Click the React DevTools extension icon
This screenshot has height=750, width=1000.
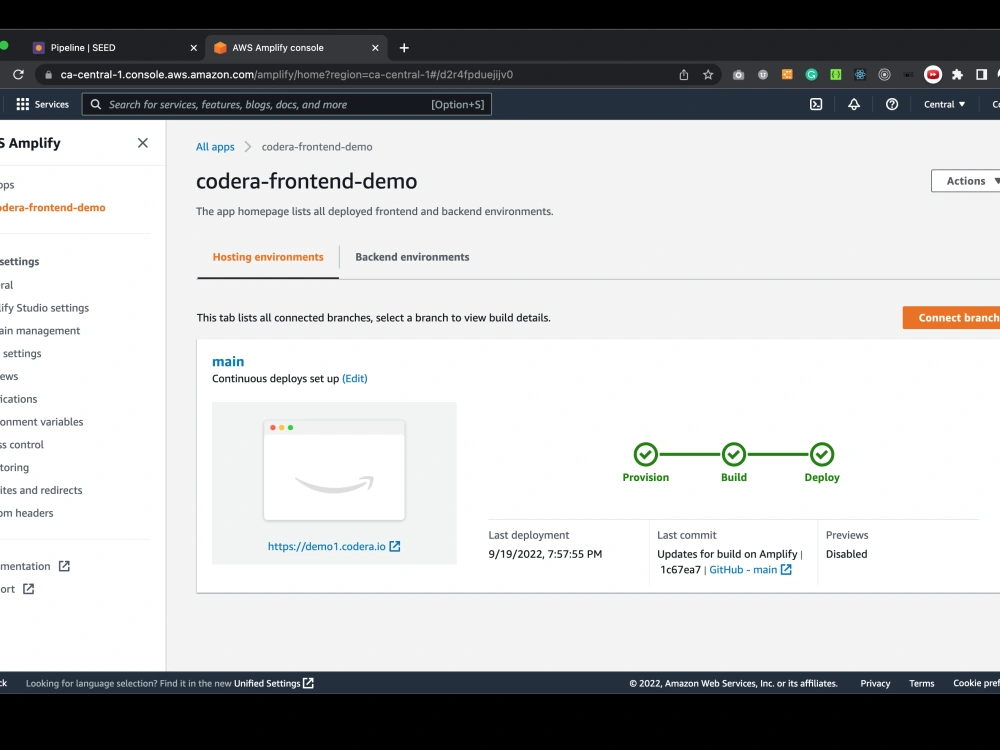[x=860, y=75]
